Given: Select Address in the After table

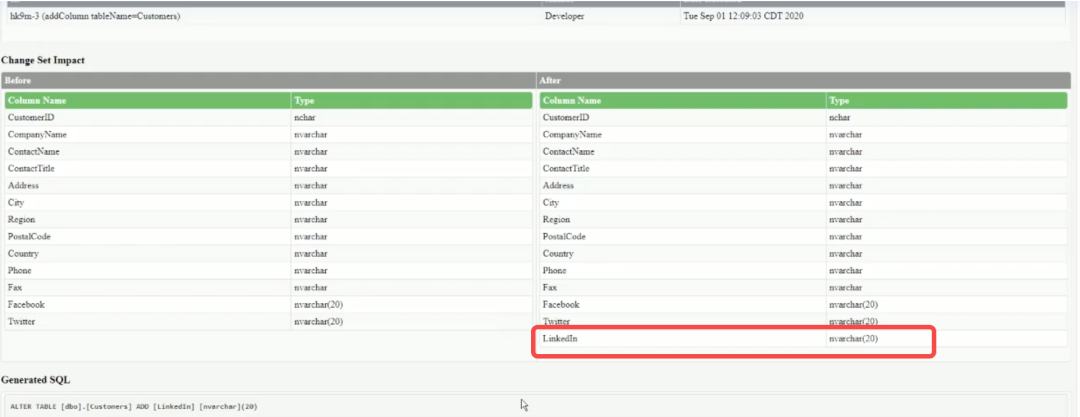Looking at the screenshot, I should coord(559,185).
